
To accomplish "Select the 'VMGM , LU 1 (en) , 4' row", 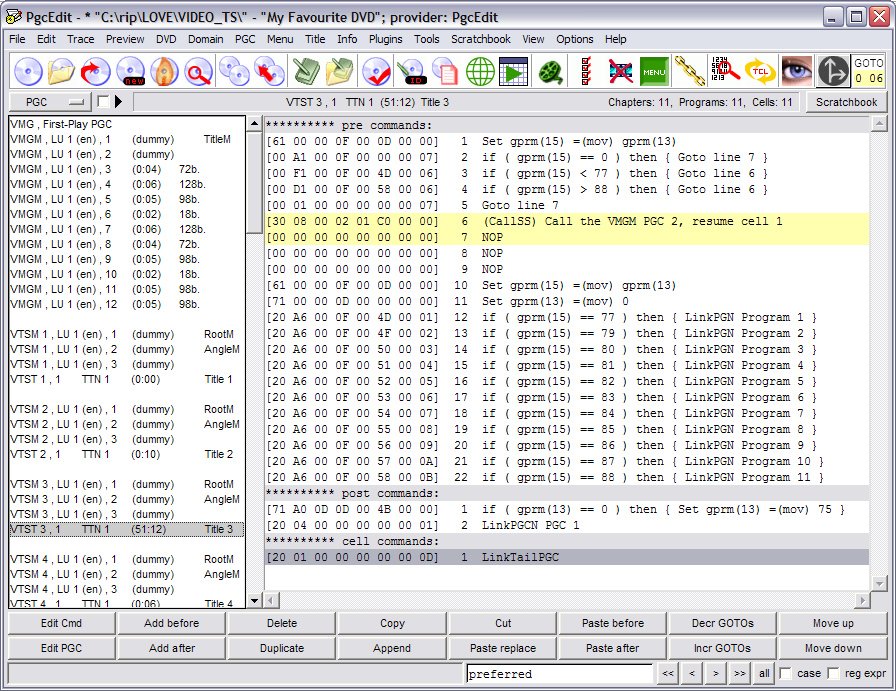I will click(127, 184).
